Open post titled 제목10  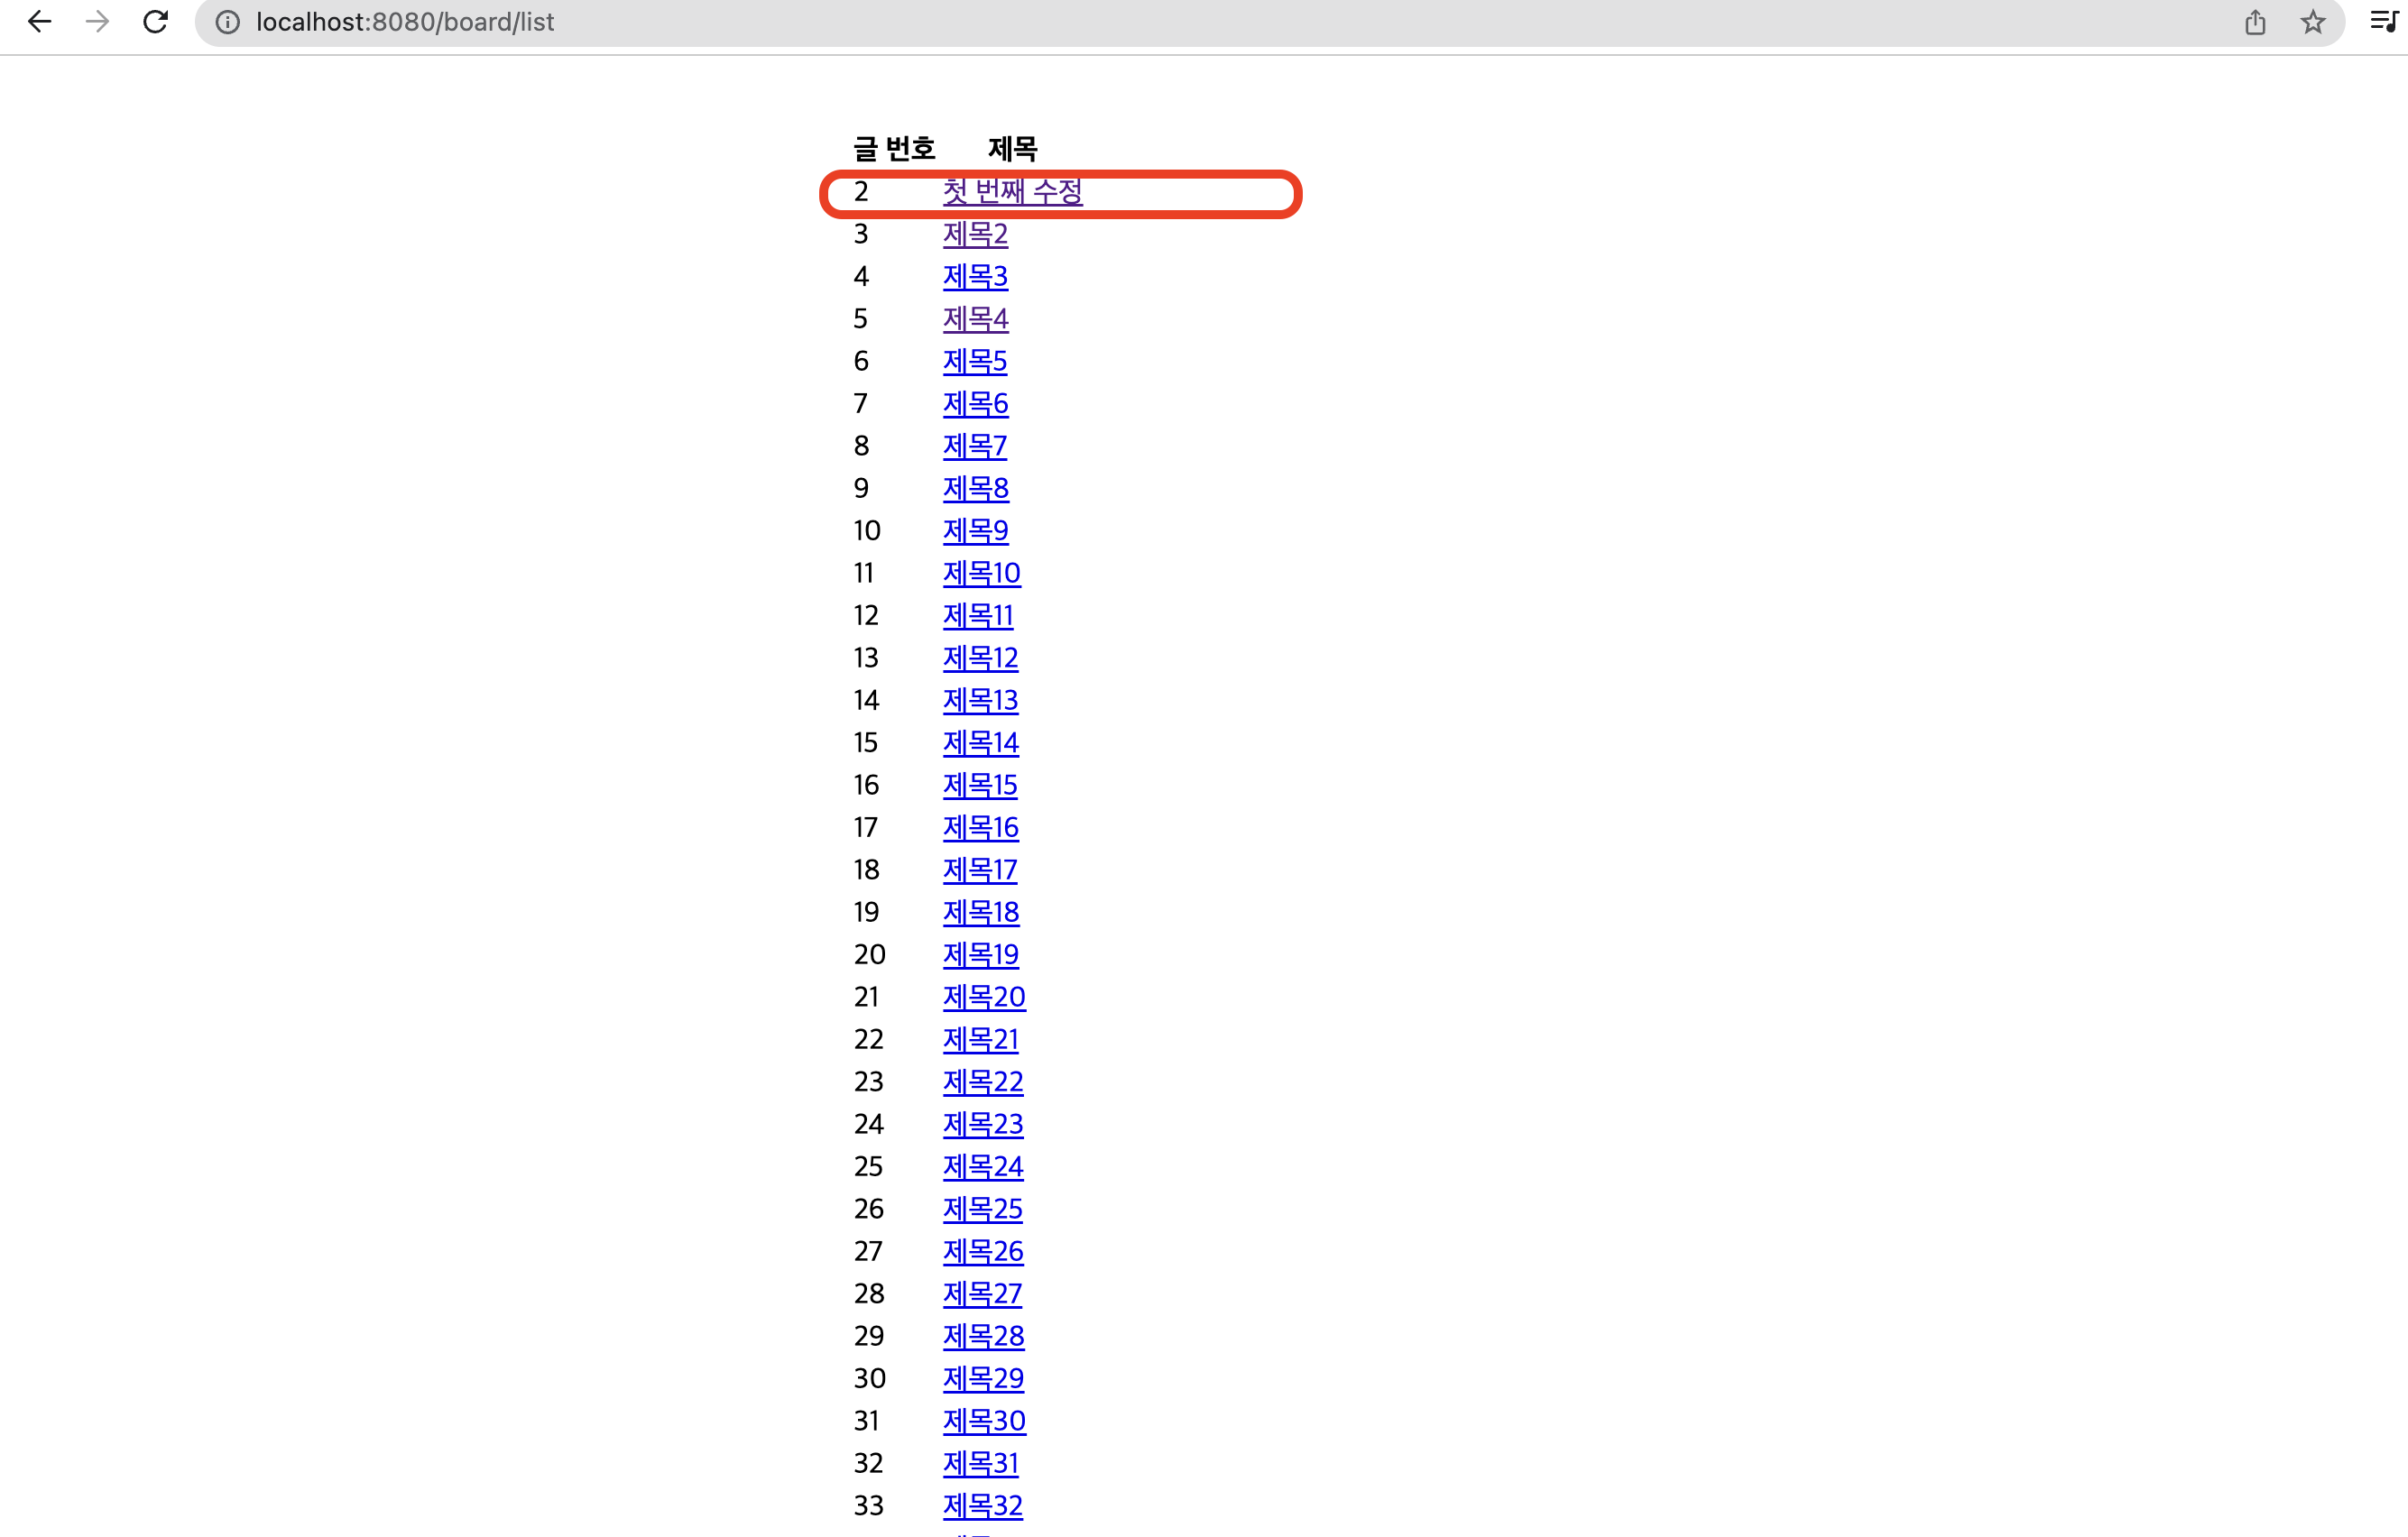pos(981,573)
